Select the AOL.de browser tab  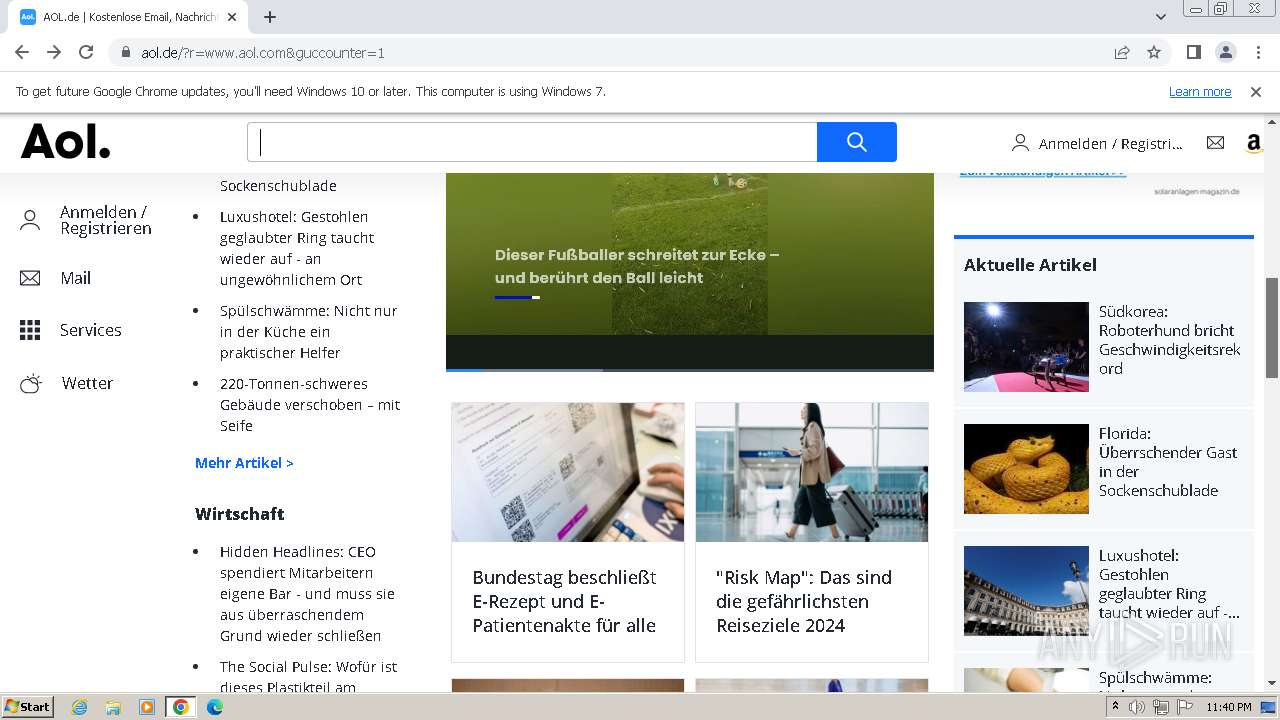130,17
